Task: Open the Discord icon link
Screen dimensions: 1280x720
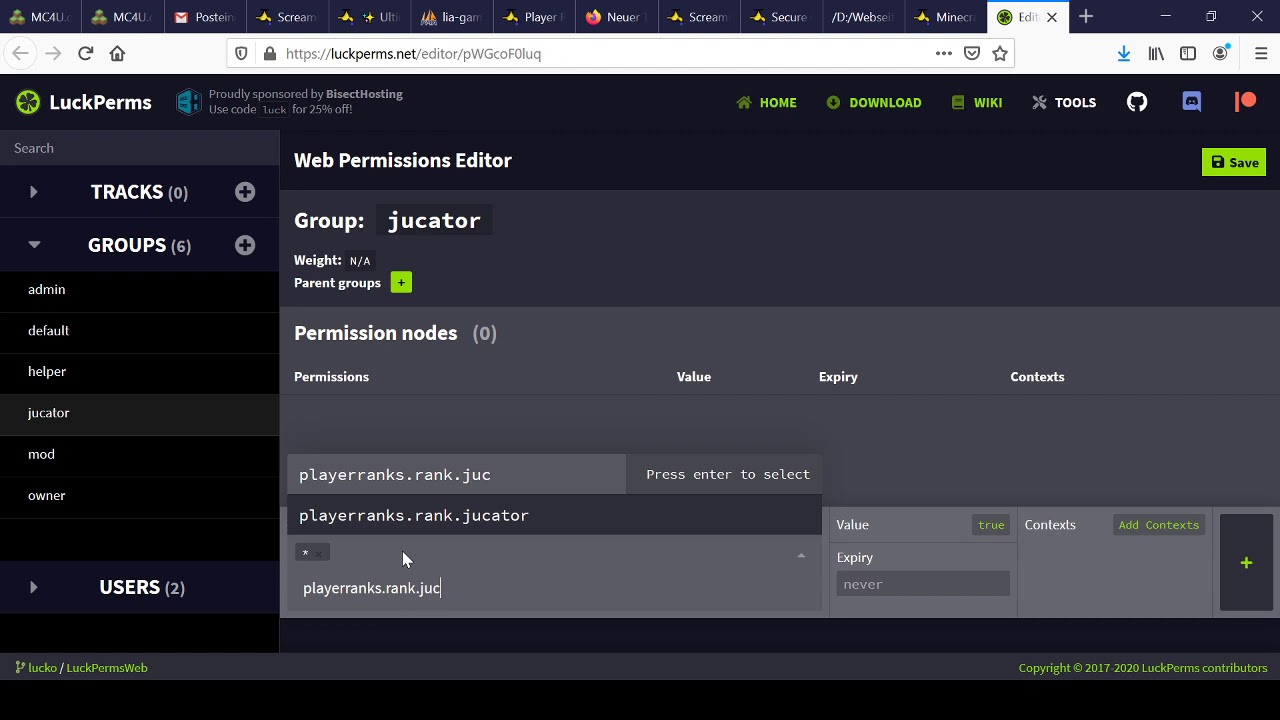Action: (1191, 102)
